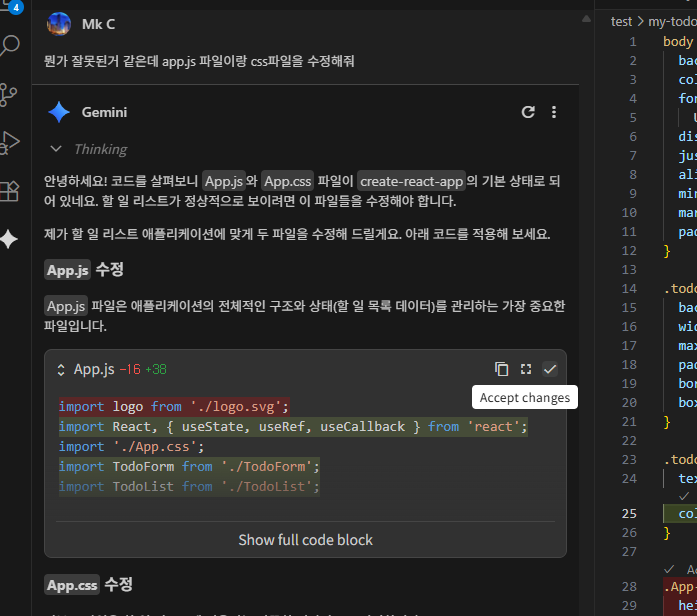This screenshot has width=697, height=616.
Task: Accept changes for App.js
Action: (x=550, y=369)
